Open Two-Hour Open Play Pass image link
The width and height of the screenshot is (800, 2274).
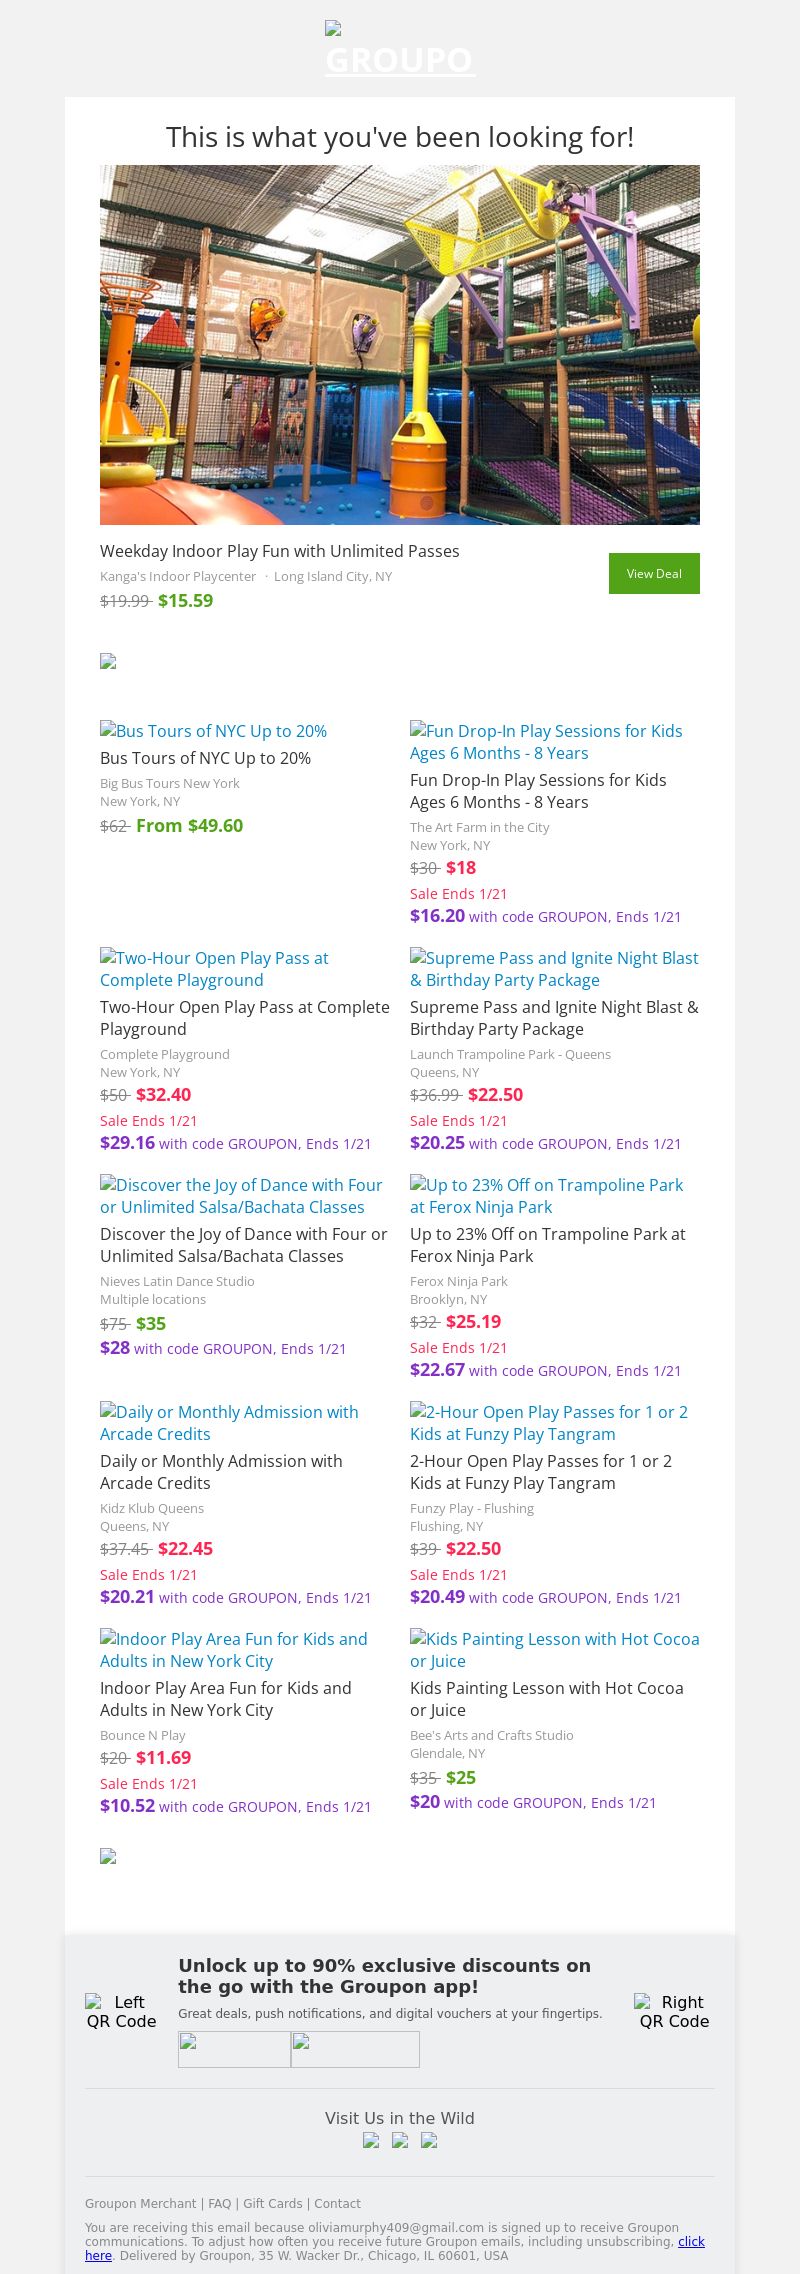[214, 969]
